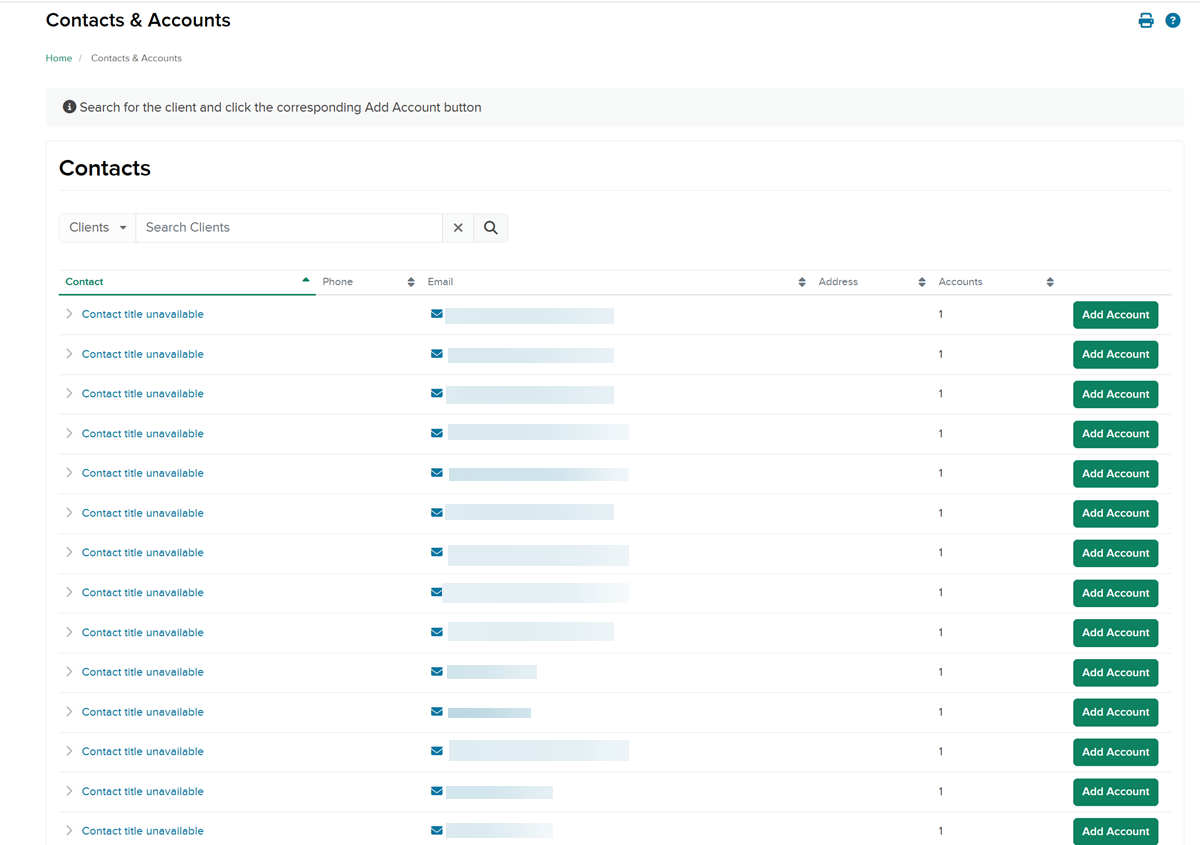Click the print icon at top right
The image size is (1200, 845).
click(x=1146, y=21)
